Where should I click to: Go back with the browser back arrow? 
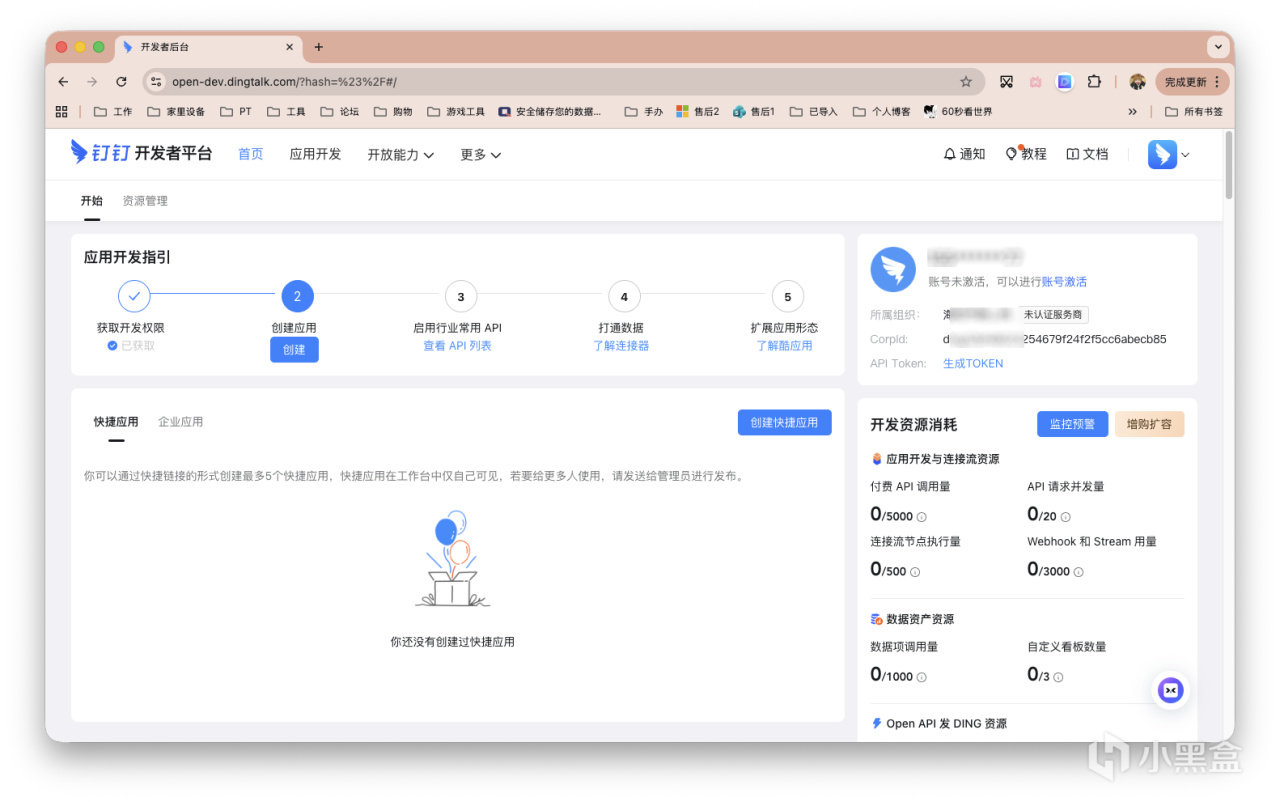tap(64, 82)
